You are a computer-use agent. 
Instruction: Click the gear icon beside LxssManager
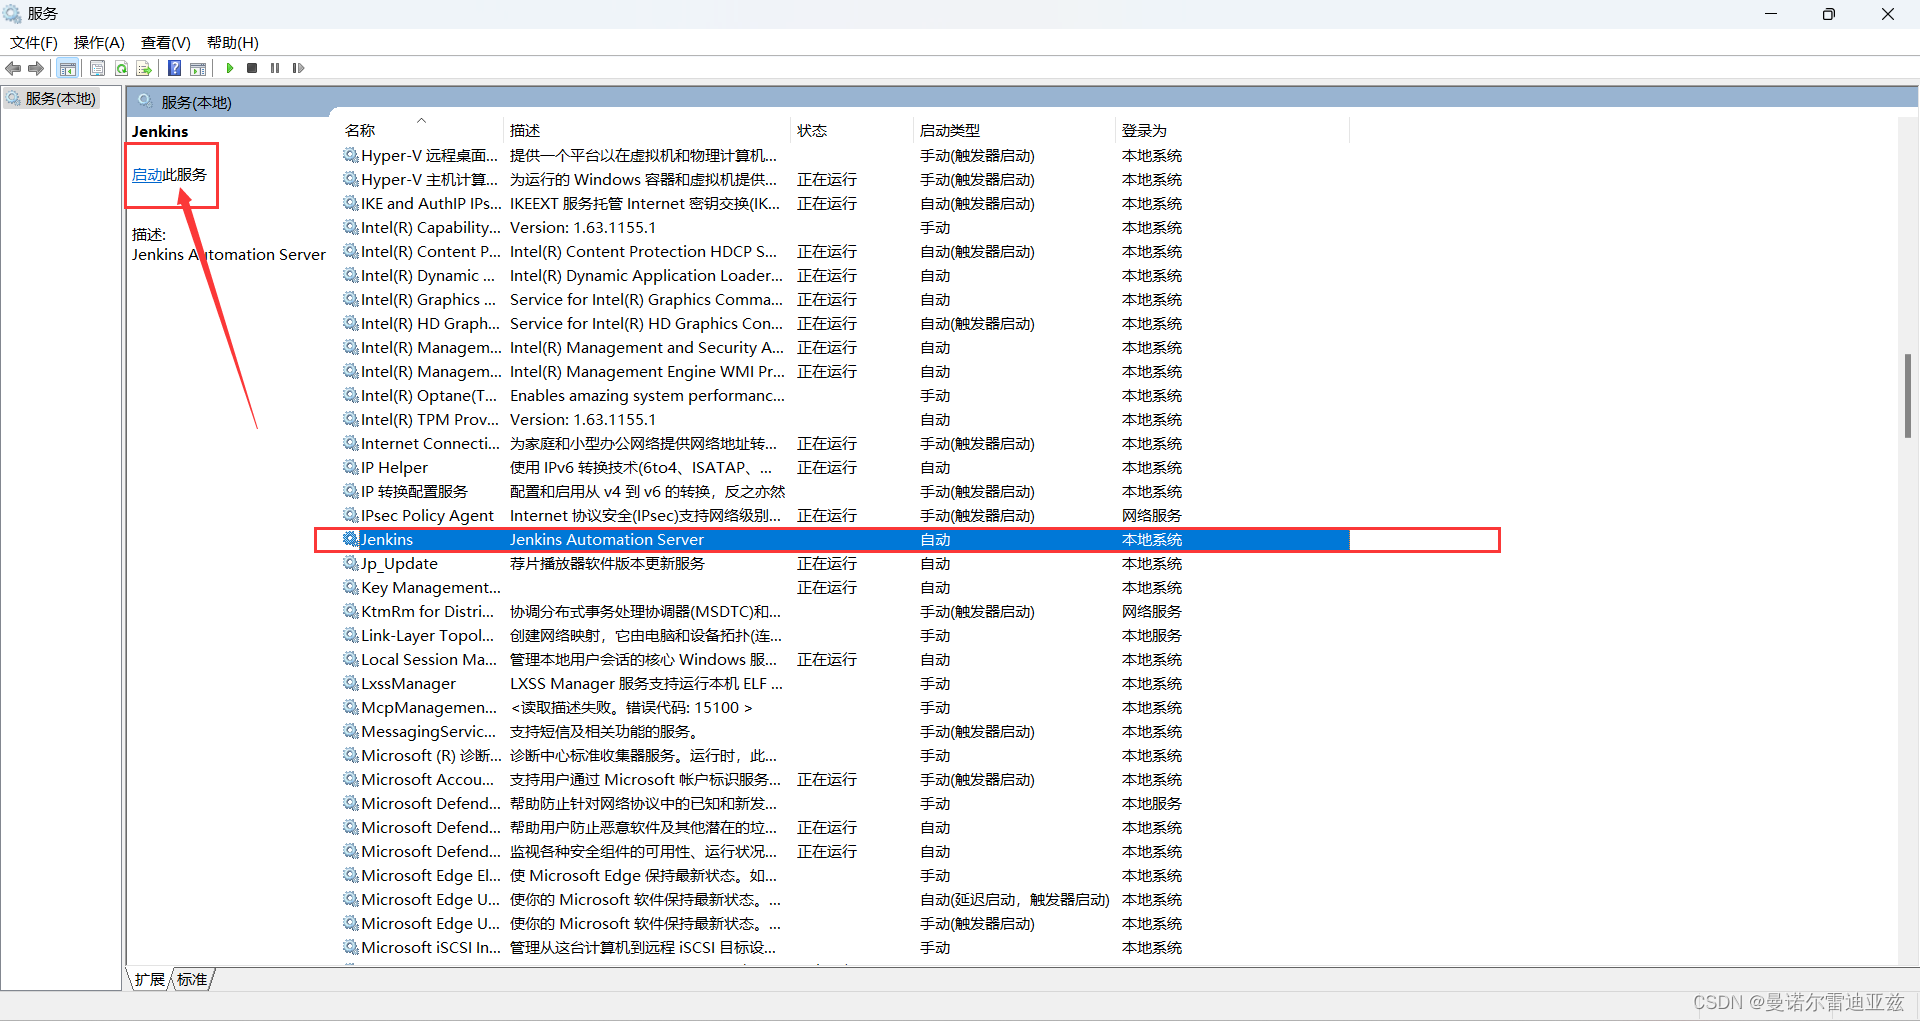click(351, 683)
